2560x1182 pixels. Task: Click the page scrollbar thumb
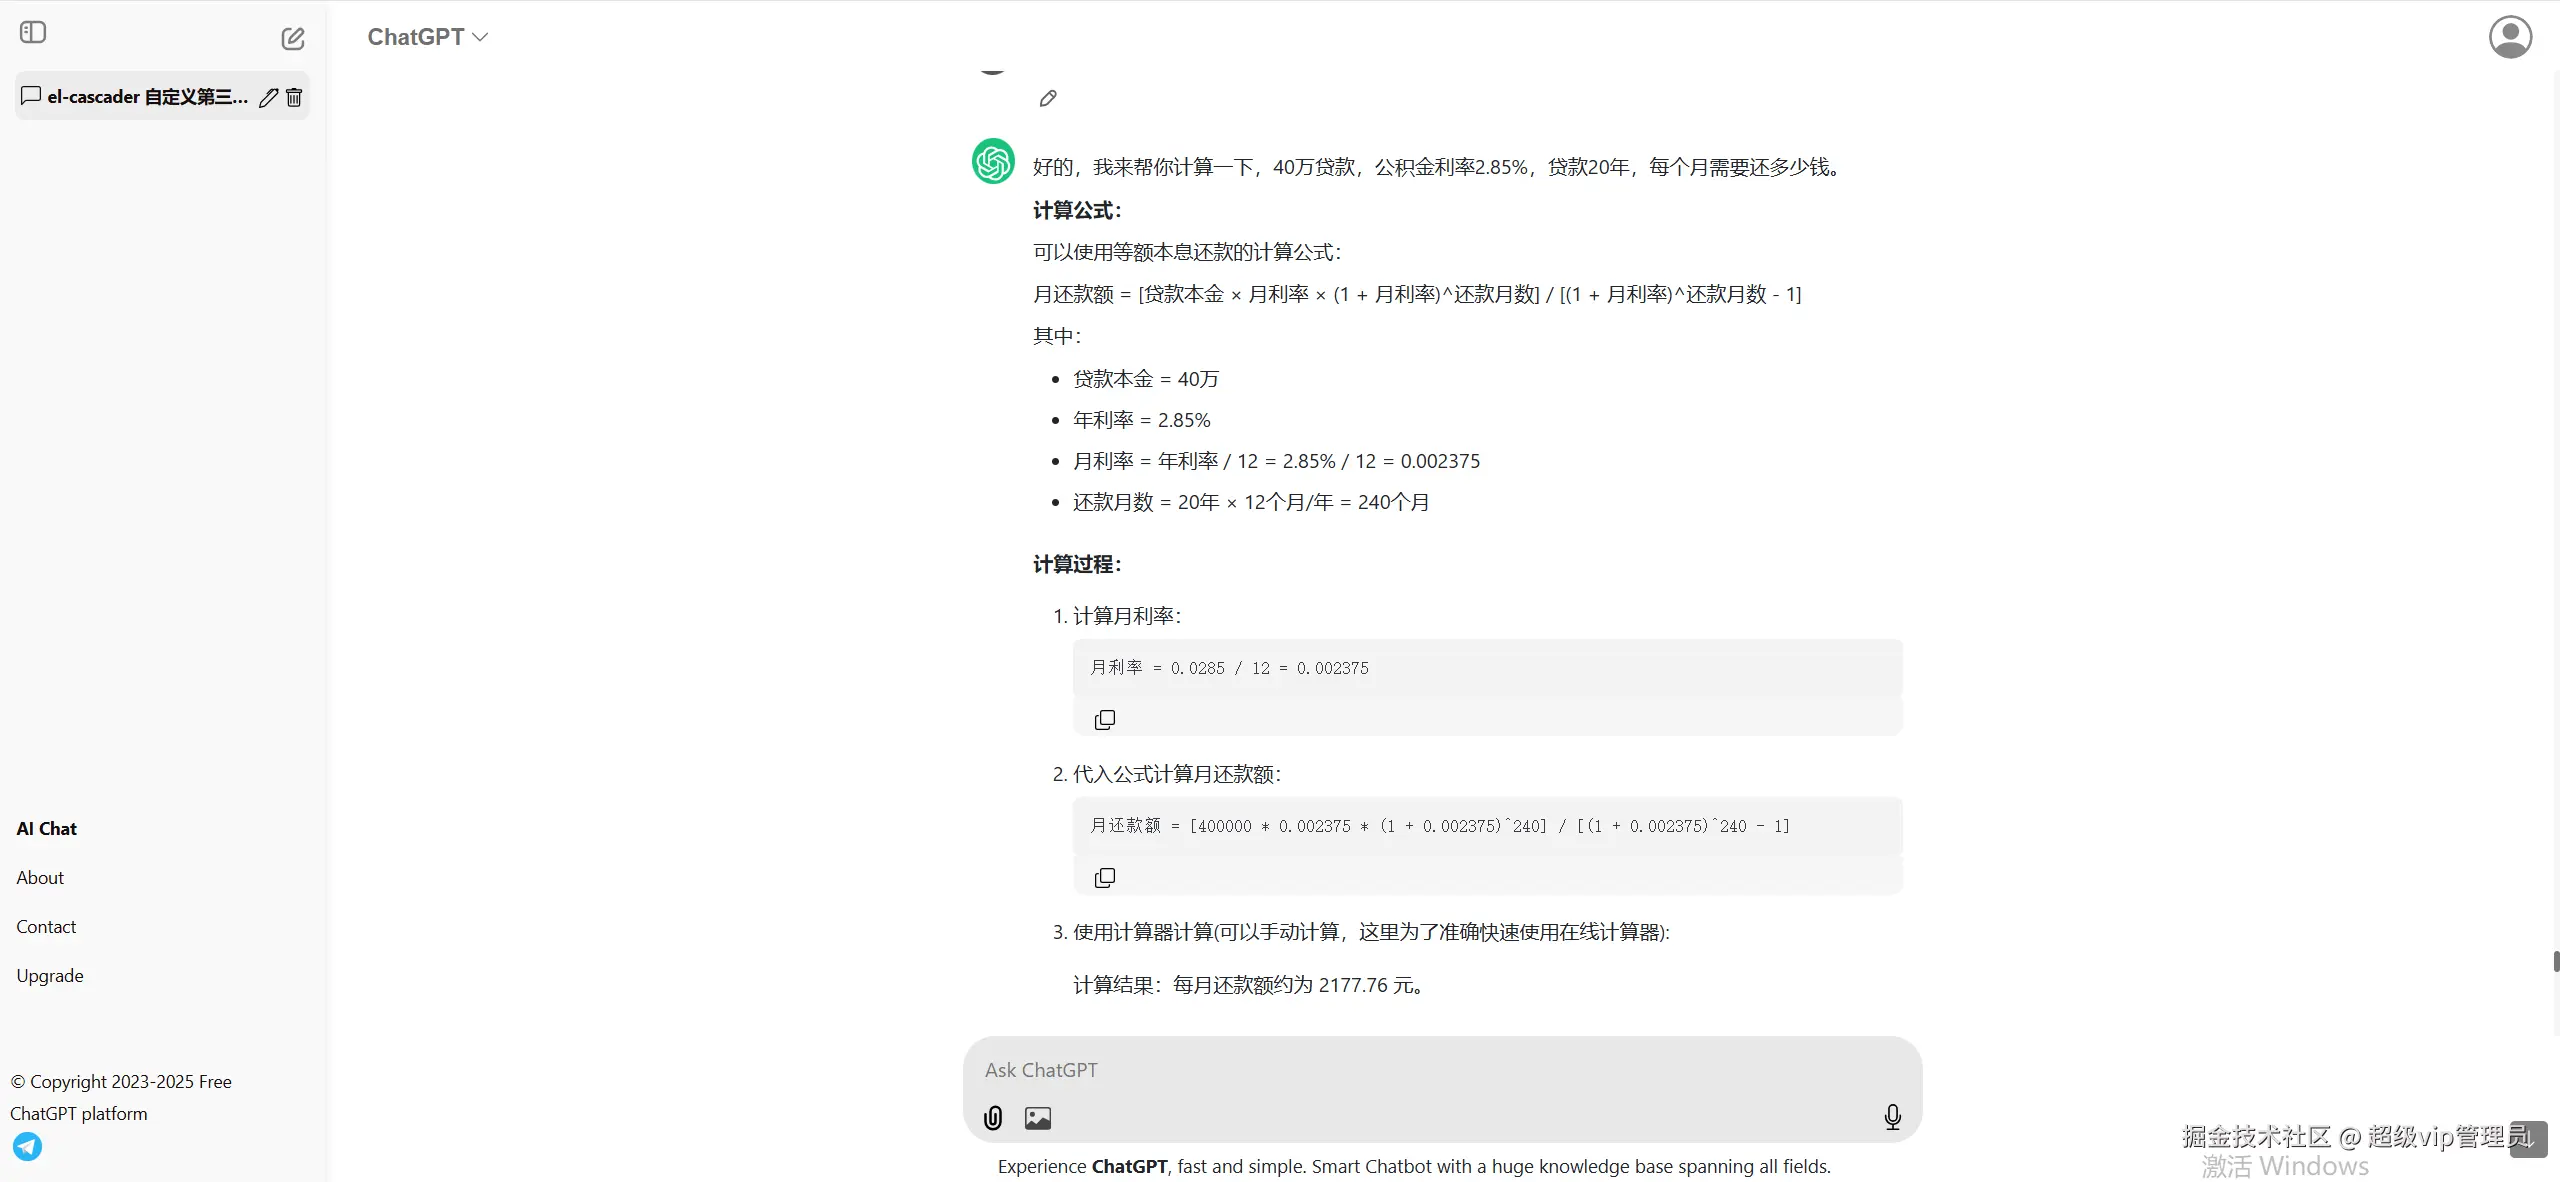2556,962
